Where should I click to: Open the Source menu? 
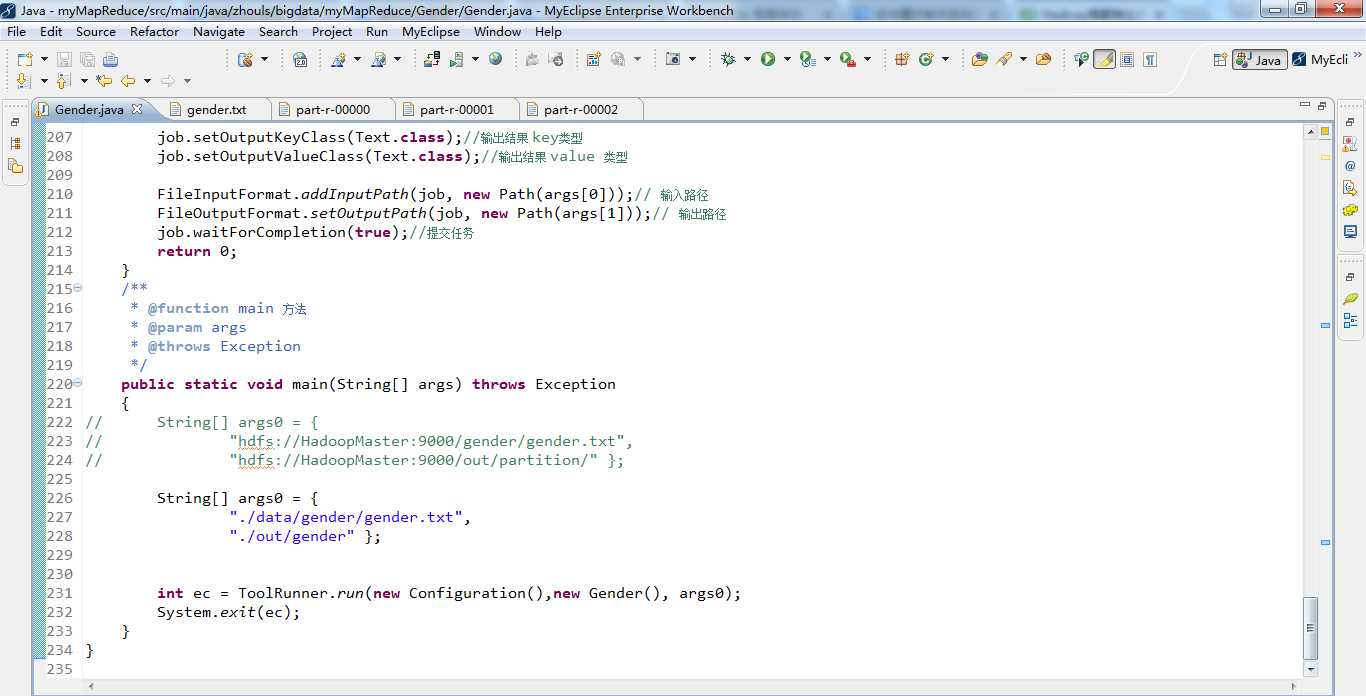(x=96, y=31)
